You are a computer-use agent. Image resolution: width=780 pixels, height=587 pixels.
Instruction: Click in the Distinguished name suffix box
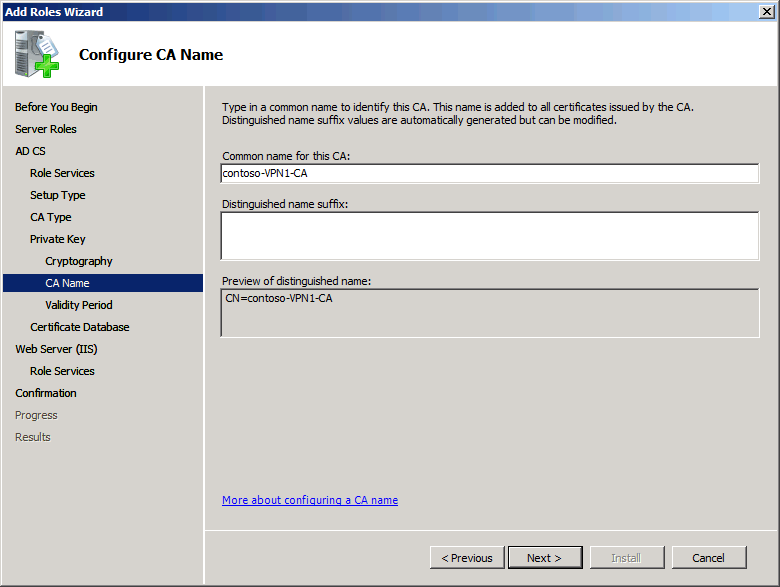(490, 236)
